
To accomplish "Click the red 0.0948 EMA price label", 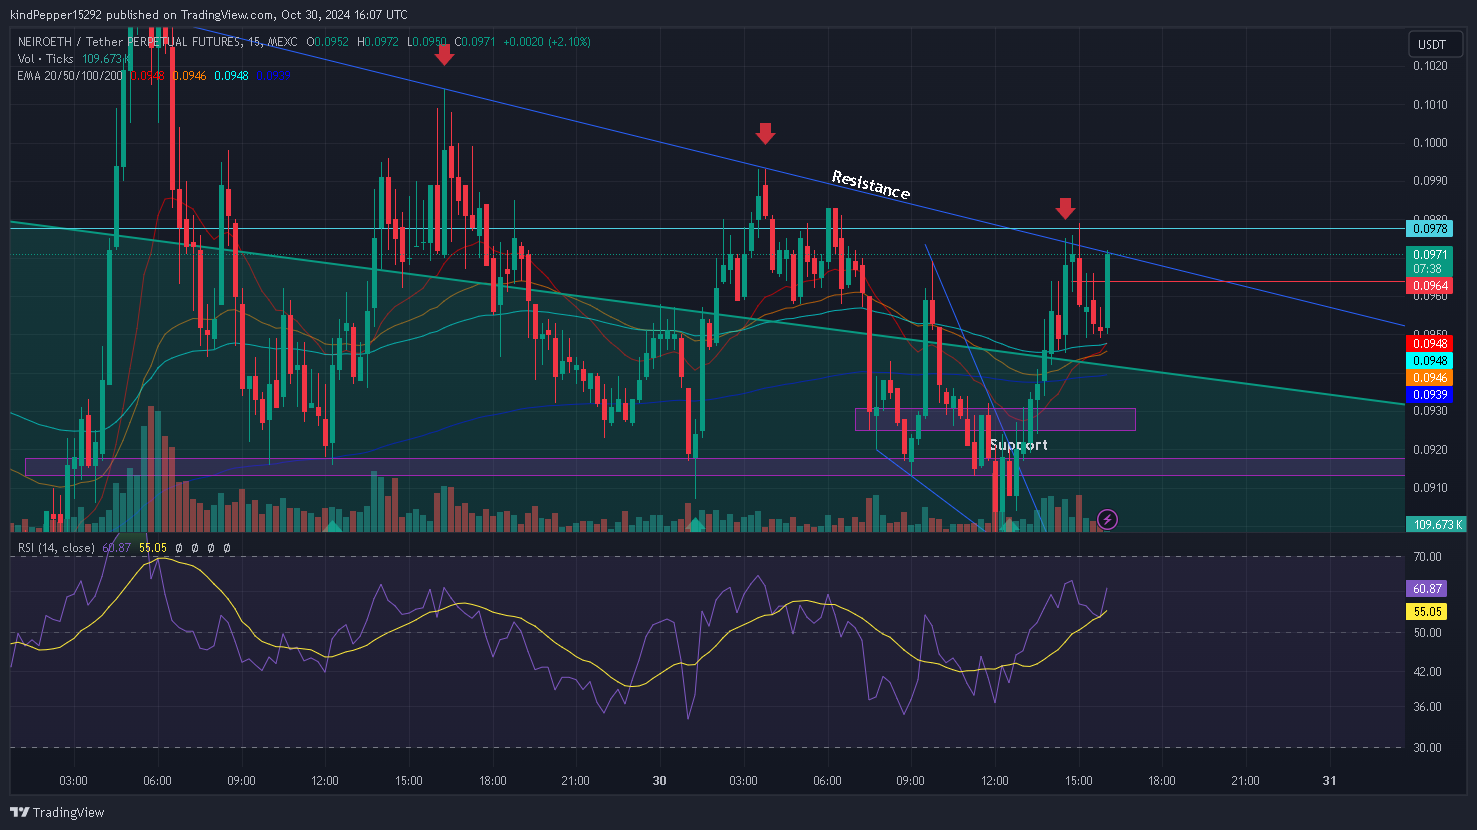I will tap(1431, 344).
